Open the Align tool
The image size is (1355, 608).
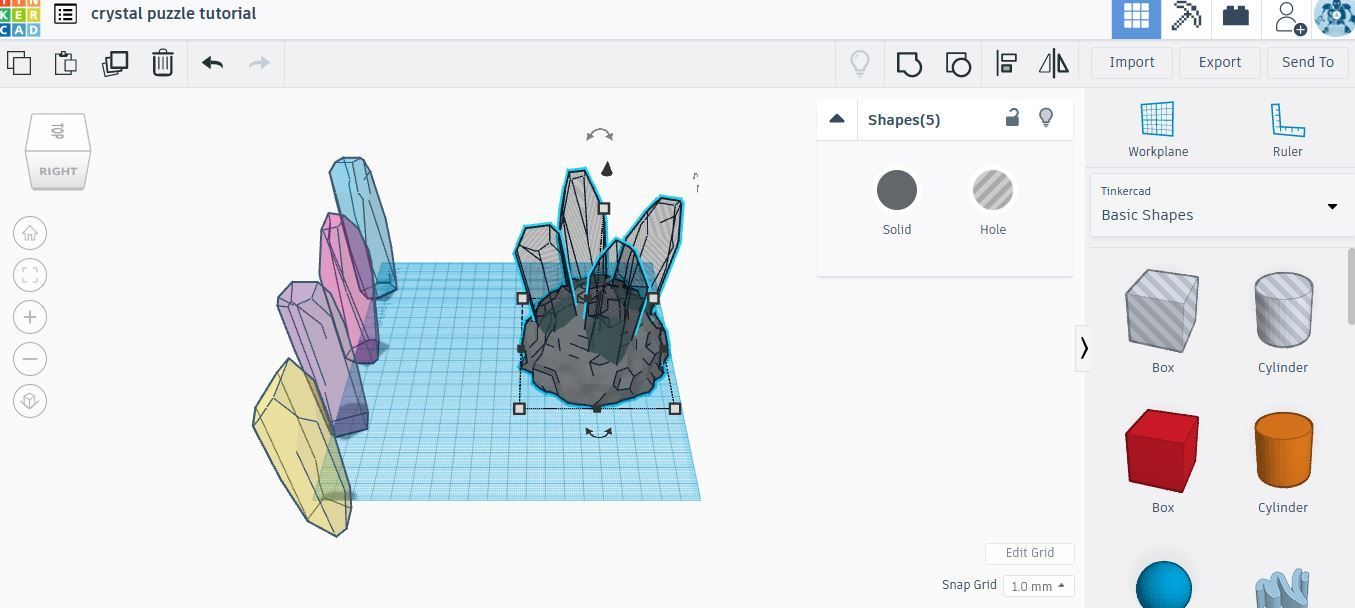point(1006,63)
